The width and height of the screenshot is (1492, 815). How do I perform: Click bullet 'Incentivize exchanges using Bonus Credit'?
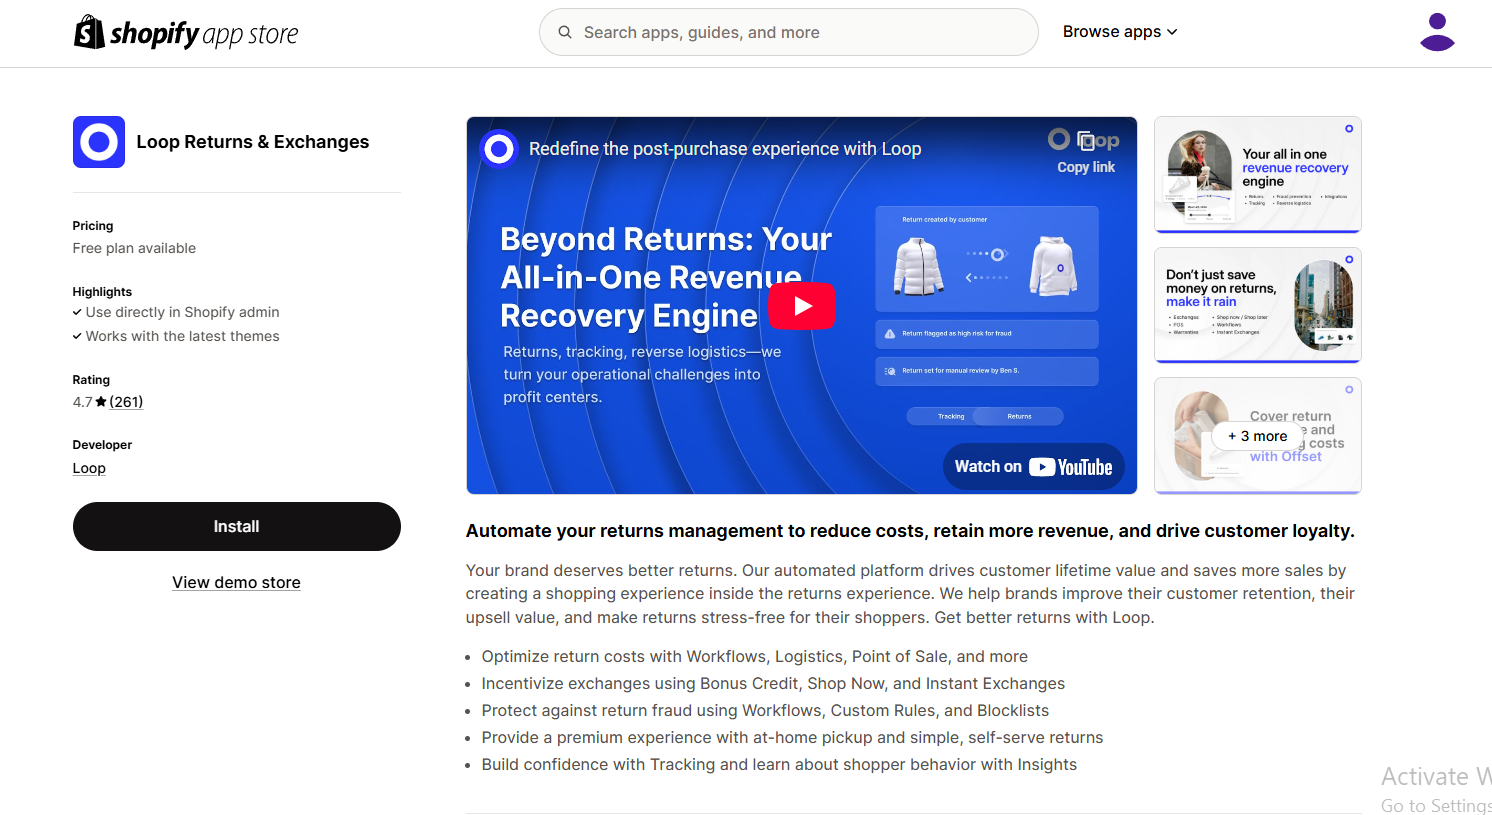pos(773,684)
